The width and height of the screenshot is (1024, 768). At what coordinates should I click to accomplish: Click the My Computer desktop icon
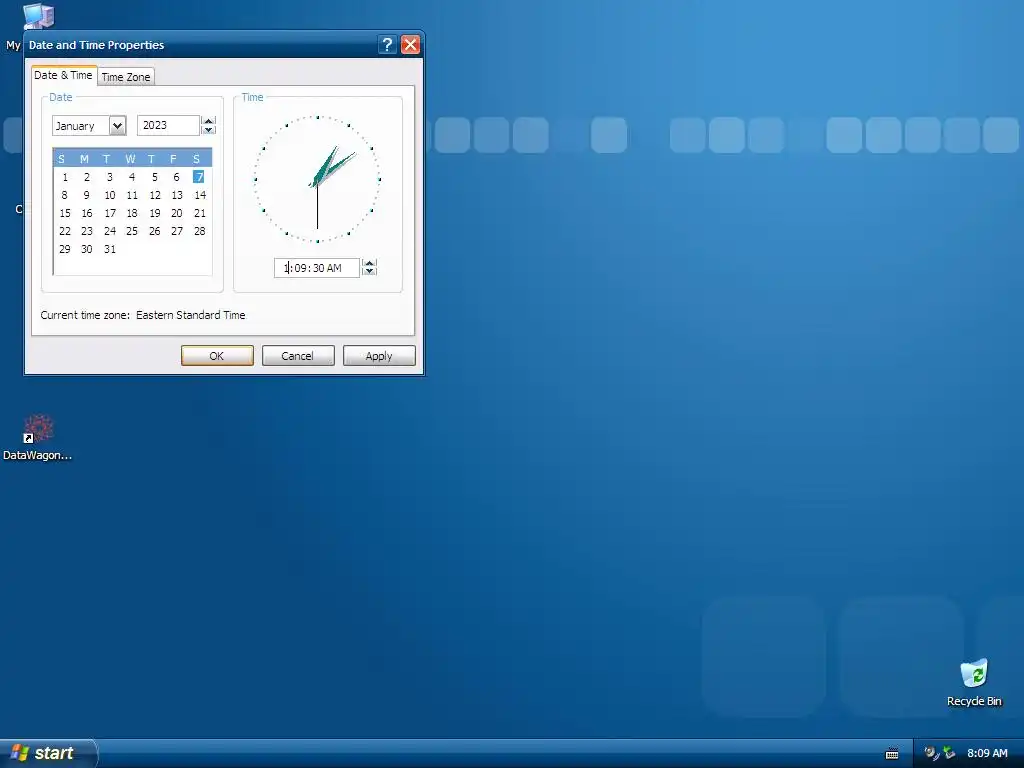(x=38, y=16)
